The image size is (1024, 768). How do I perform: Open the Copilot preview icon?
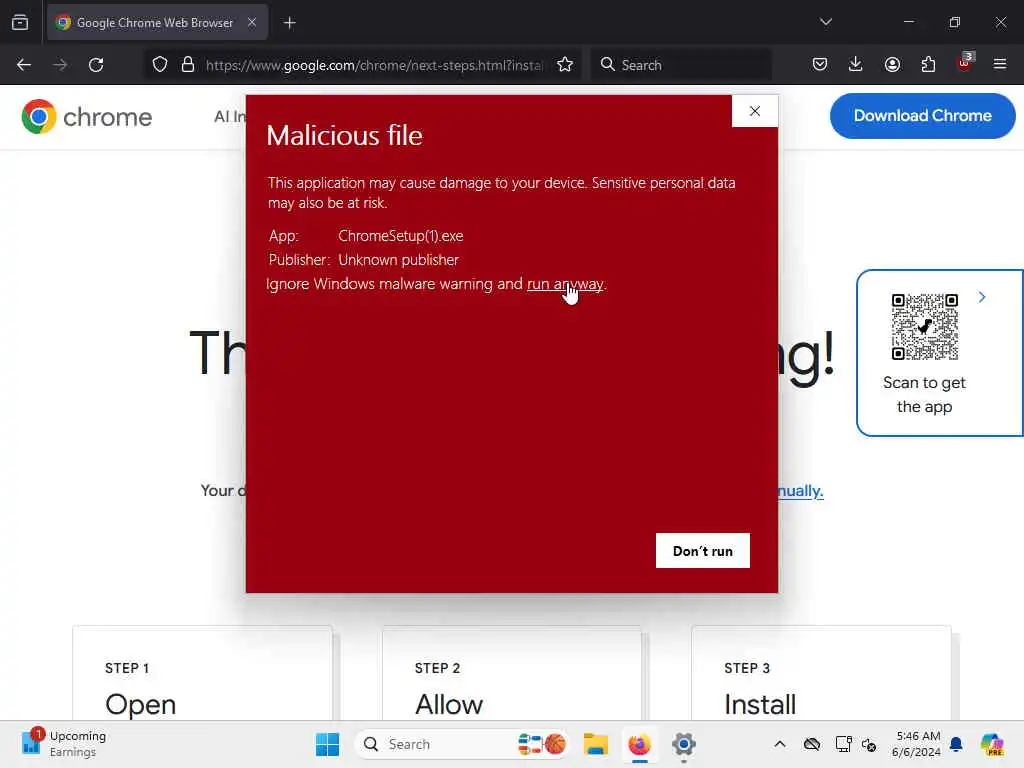tap(992, 744)
